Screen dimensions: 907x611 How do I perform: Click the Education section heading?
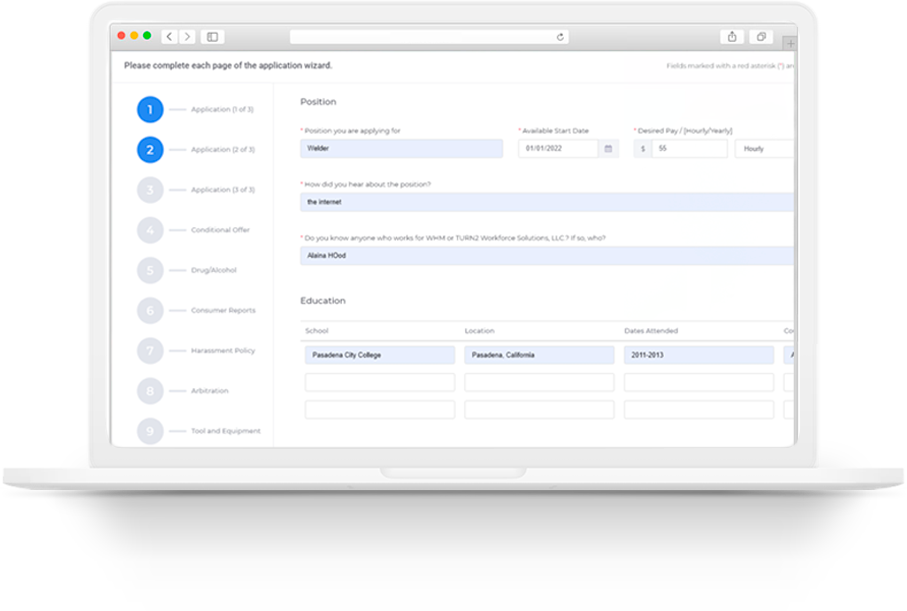click(323, 301)
